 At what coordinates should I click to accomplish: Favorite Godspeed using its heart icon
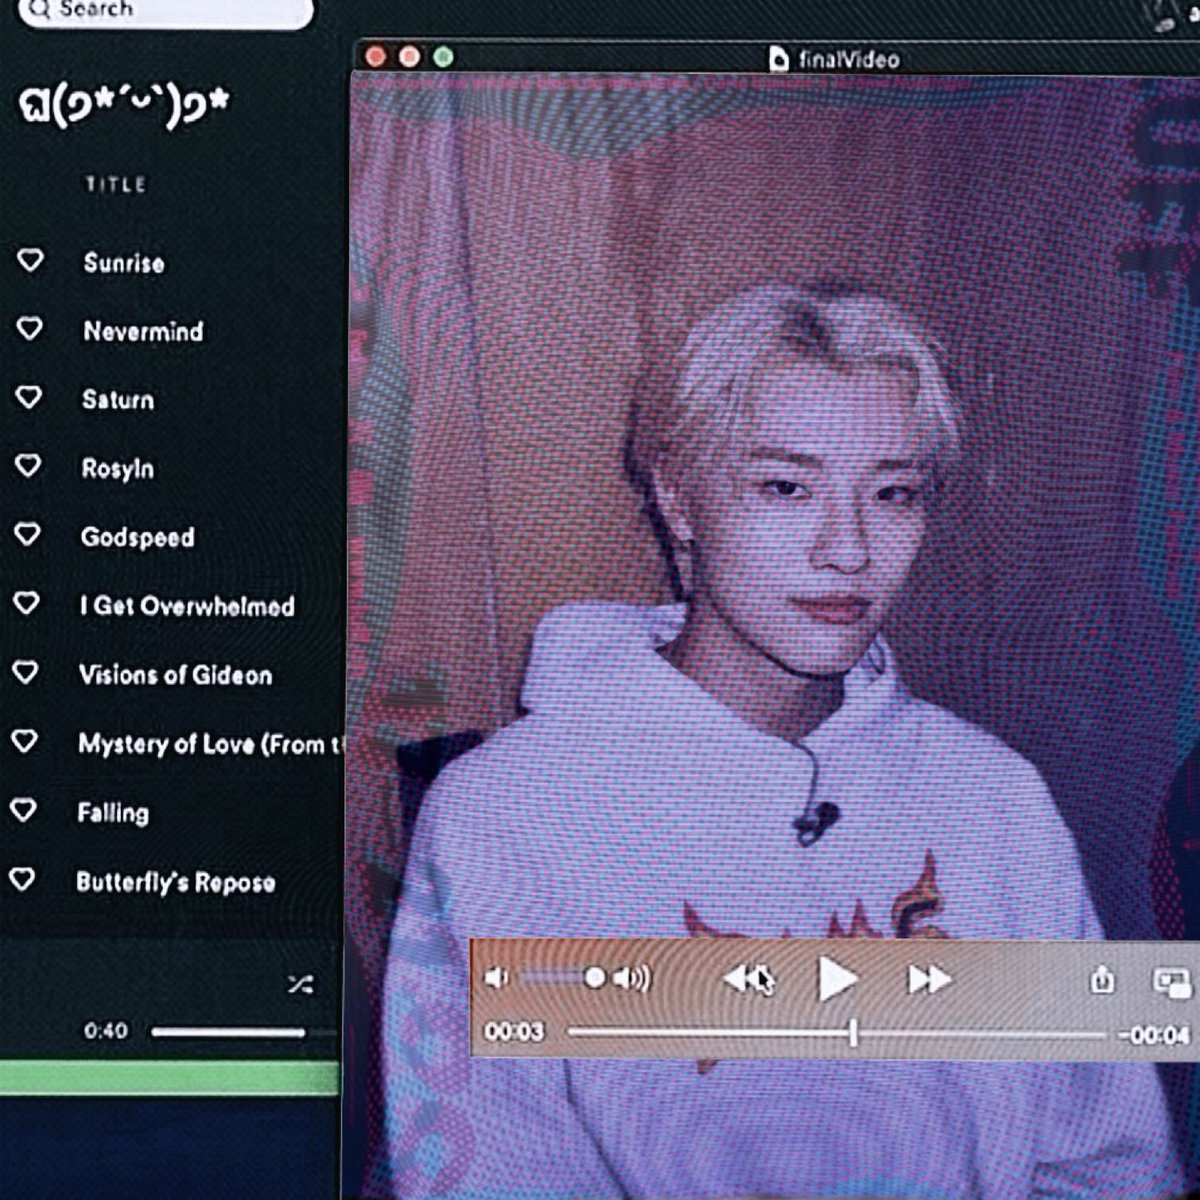tap(27, 534)
